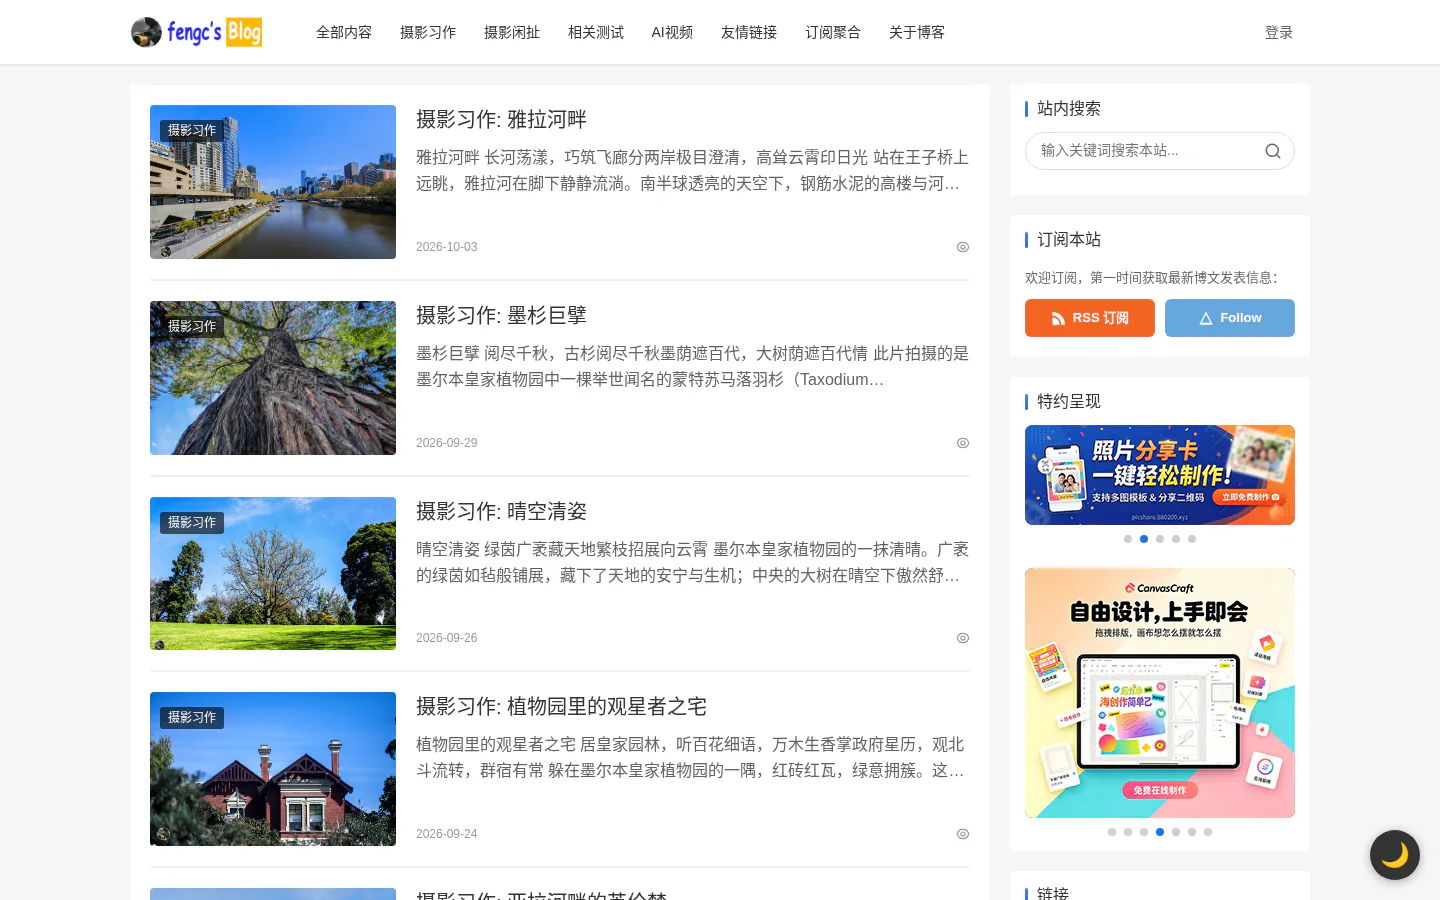Click the 墨杉巨擘 post excerpt text

(692, 367)
